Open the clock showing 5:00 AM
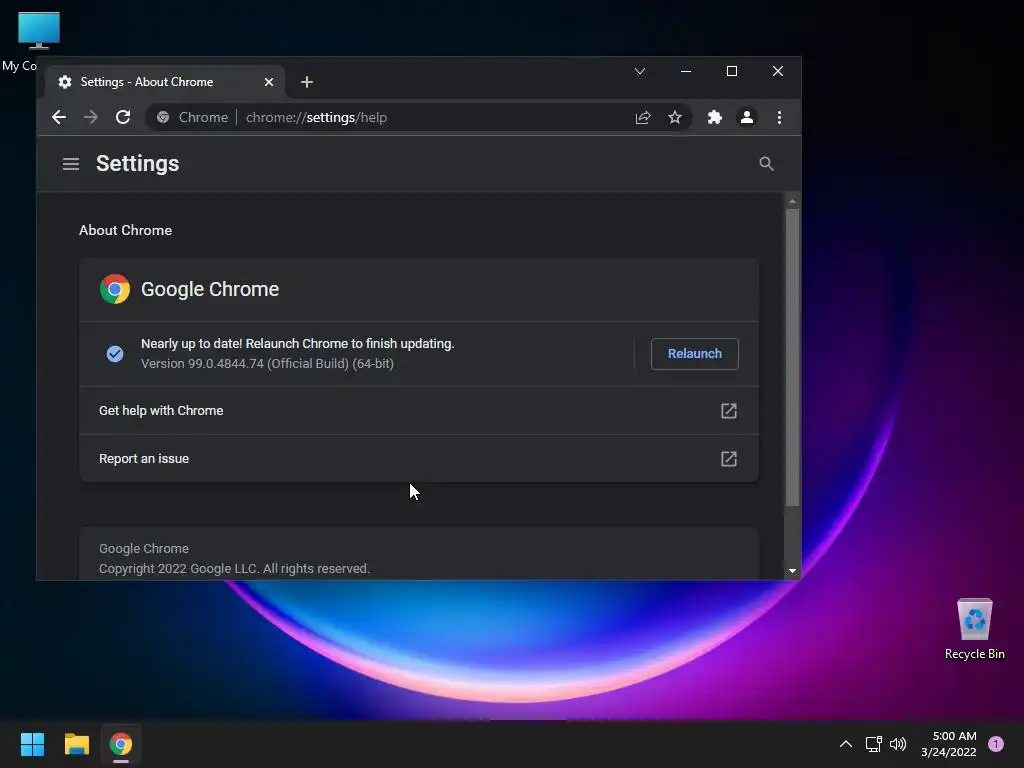Screen dimensions: 1024x768 949,744
